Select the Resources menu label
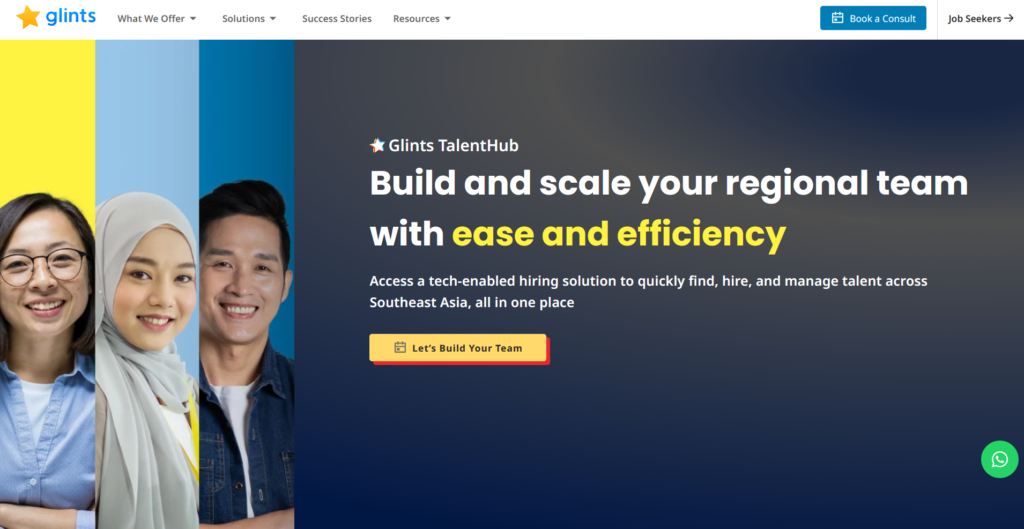Image resolution: width=1024 pixels, height=529 pixels. [x=416, y=19]
